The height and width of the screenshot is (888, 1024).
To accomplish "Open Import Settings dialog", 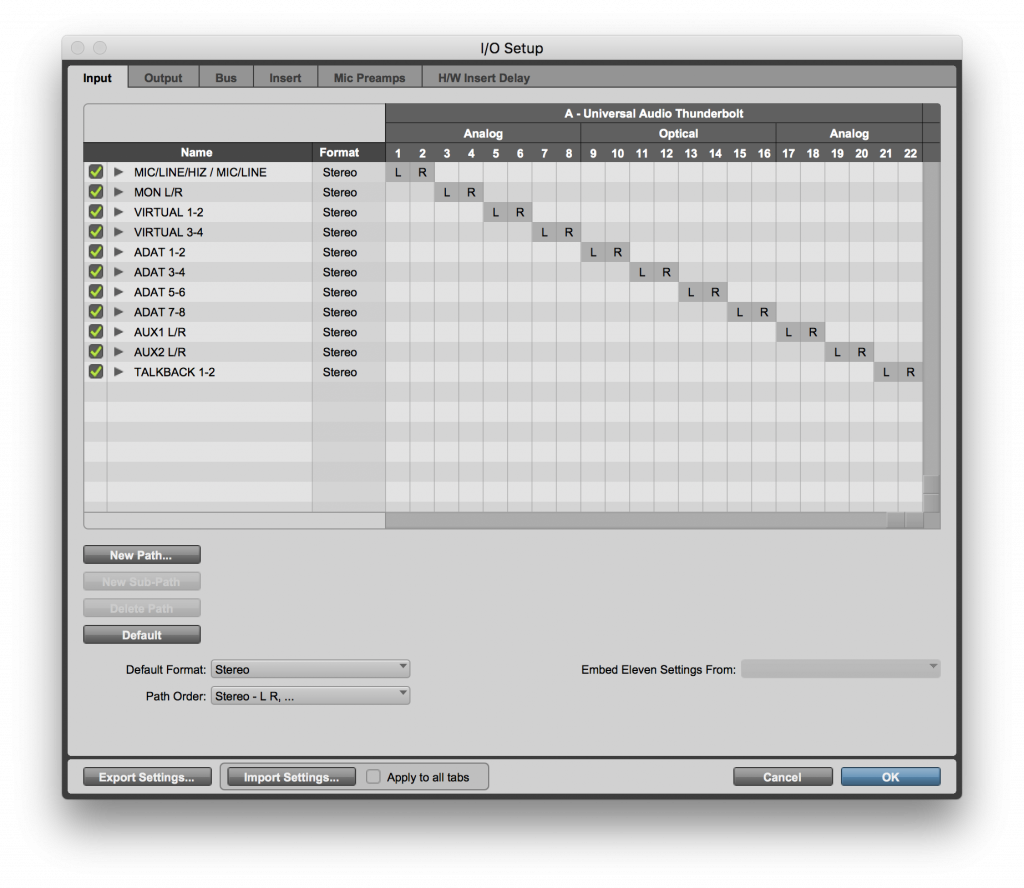I will pyautogui.click(x=289, y=776).
